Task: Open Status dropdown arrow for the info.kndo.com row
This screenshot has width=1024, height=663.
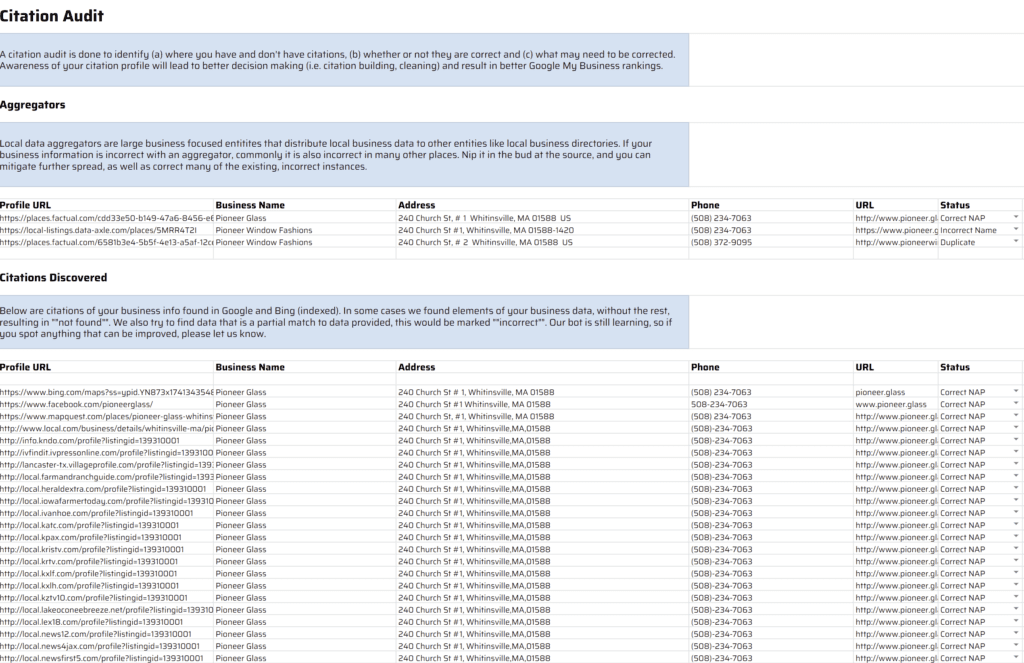Action: [1016, 440]
